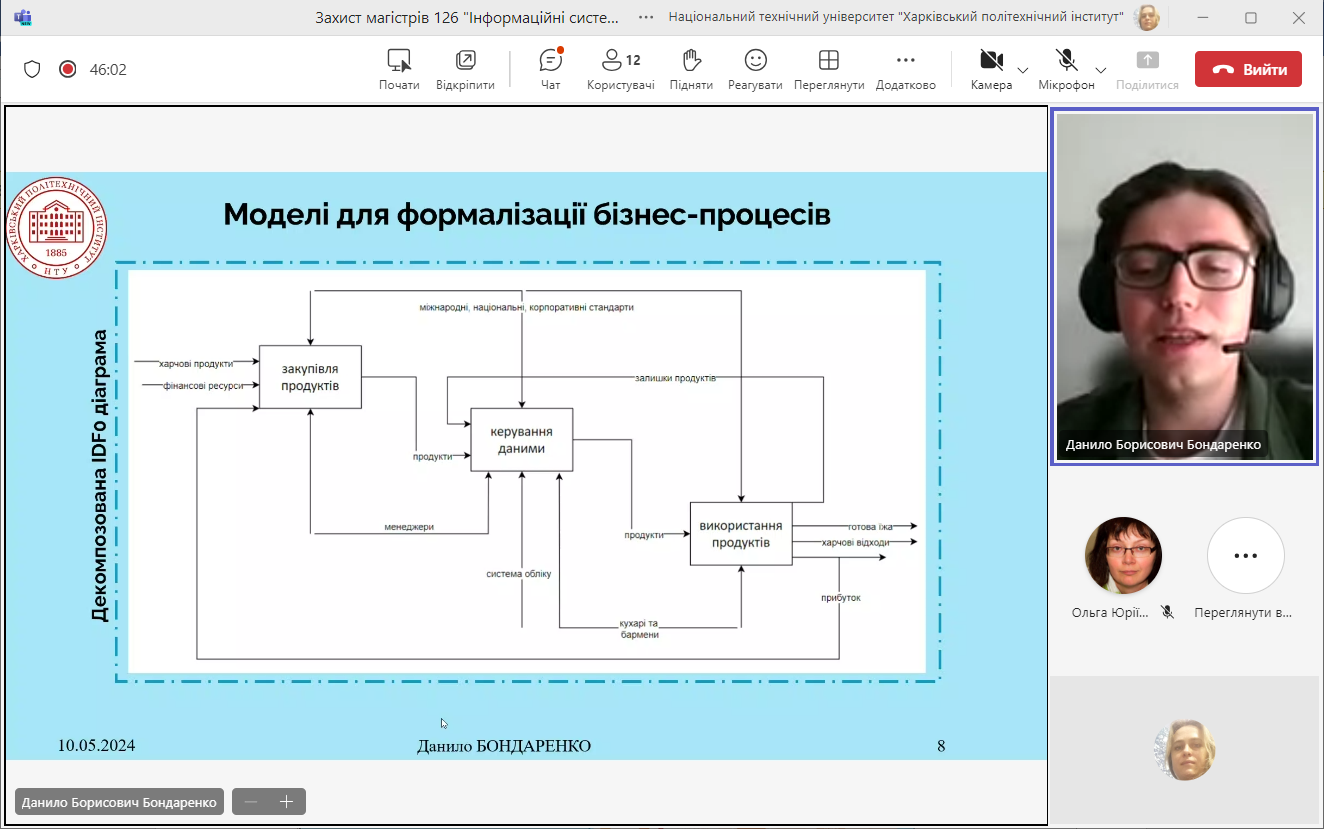Open reactions with Реагувати icon
Image resolution: width=1324 pixels, height=829 pixels.
(x=755, y=68)
